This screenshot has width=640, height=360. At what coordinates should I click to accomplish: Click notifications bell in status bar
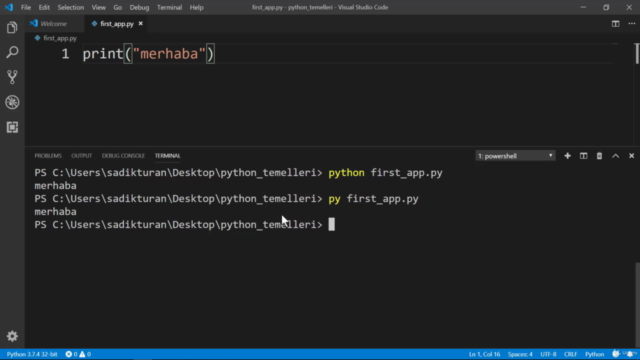pos(630,354)
